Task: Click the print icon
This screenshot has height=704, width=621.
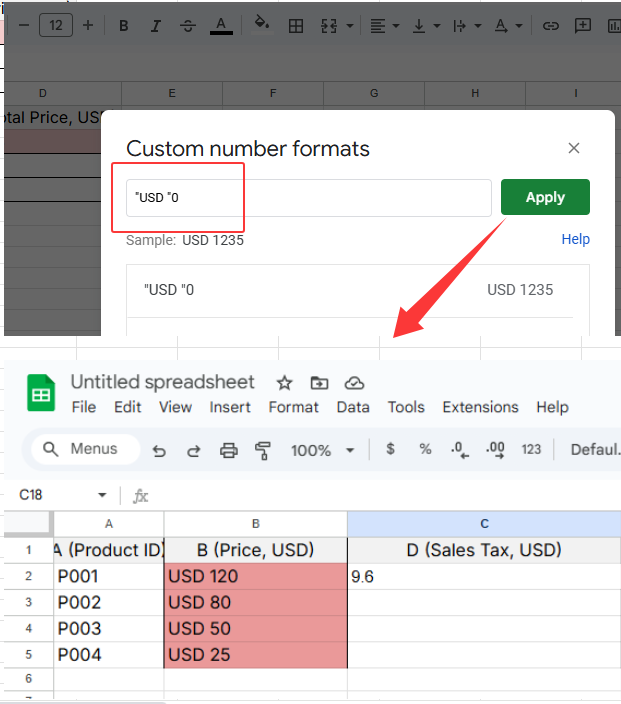Action: [x=228, y=451]
